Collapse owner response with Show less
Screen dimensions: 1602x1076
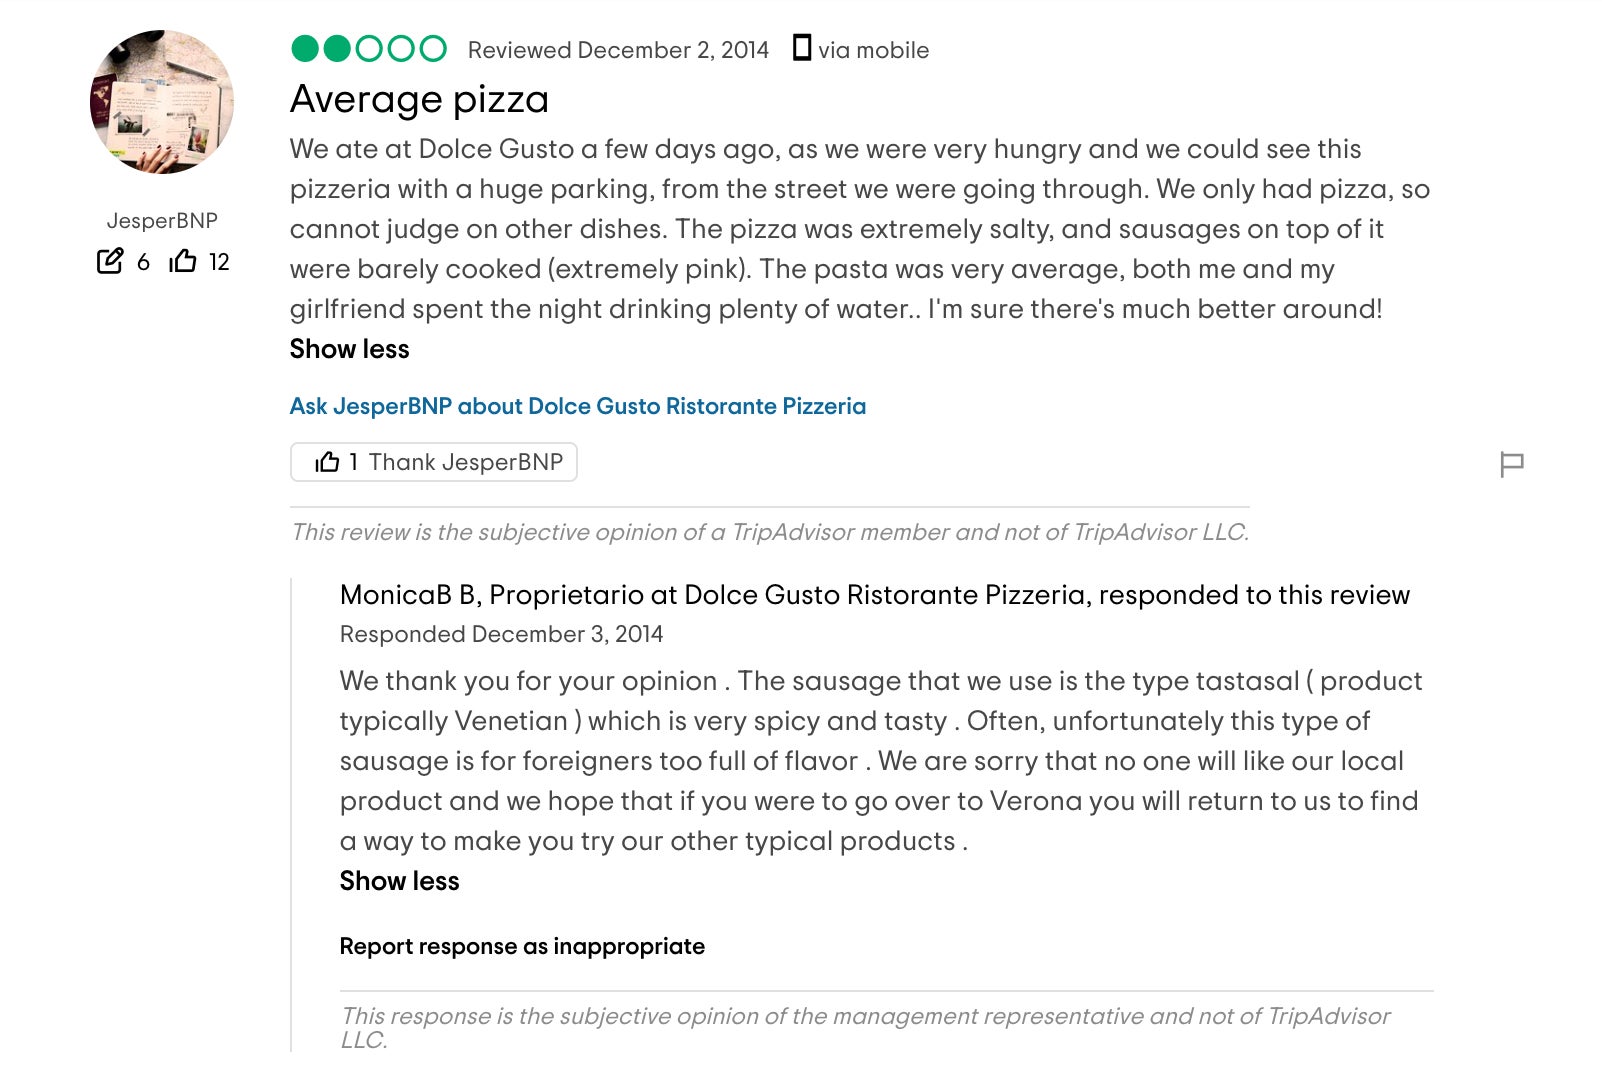click(x=399, y=881)
